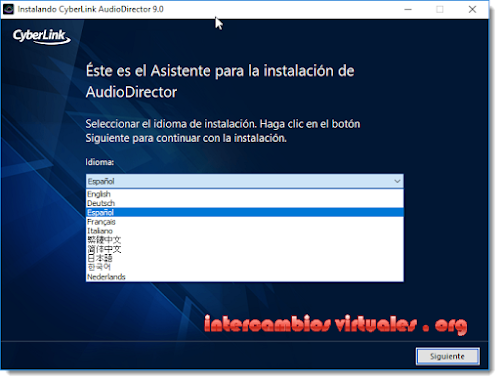The height and width of the screenshot is (381, 500).
Task: Minimize the installer window
Action: tap(408, 9)
